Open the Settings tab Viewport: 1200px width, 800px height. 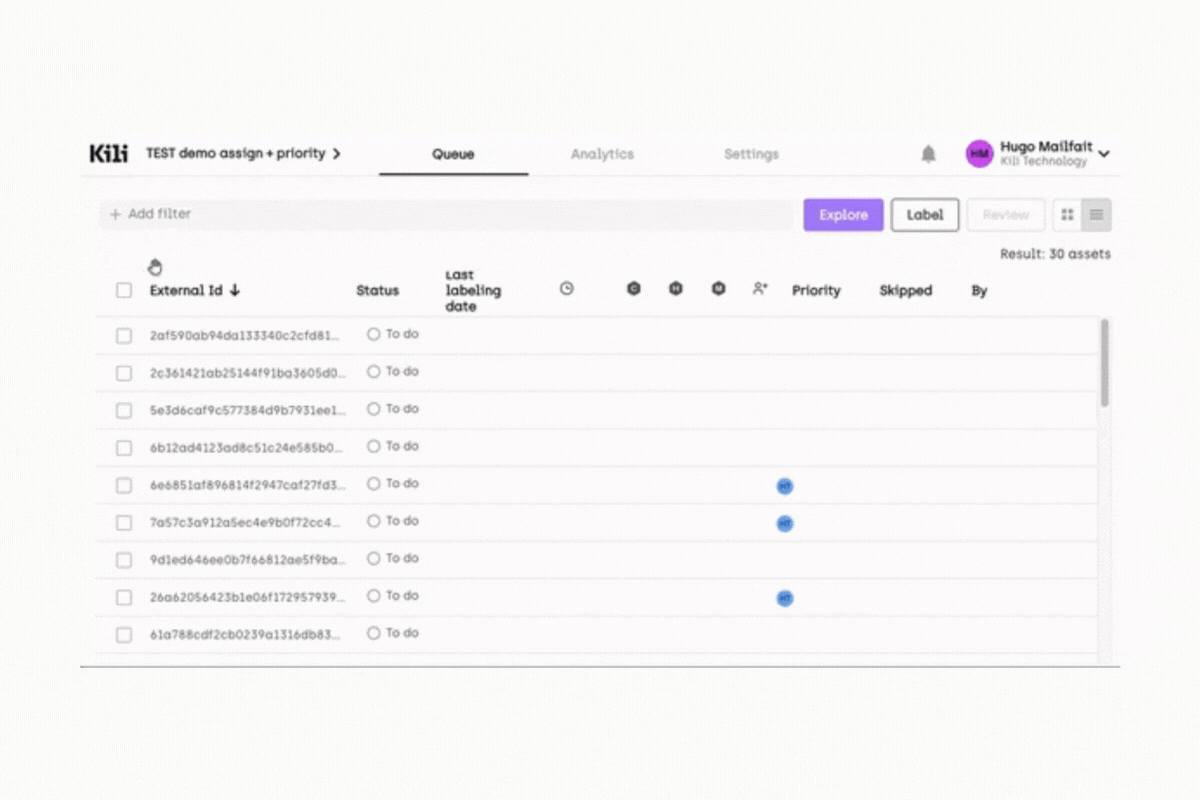tap(751, 154)
